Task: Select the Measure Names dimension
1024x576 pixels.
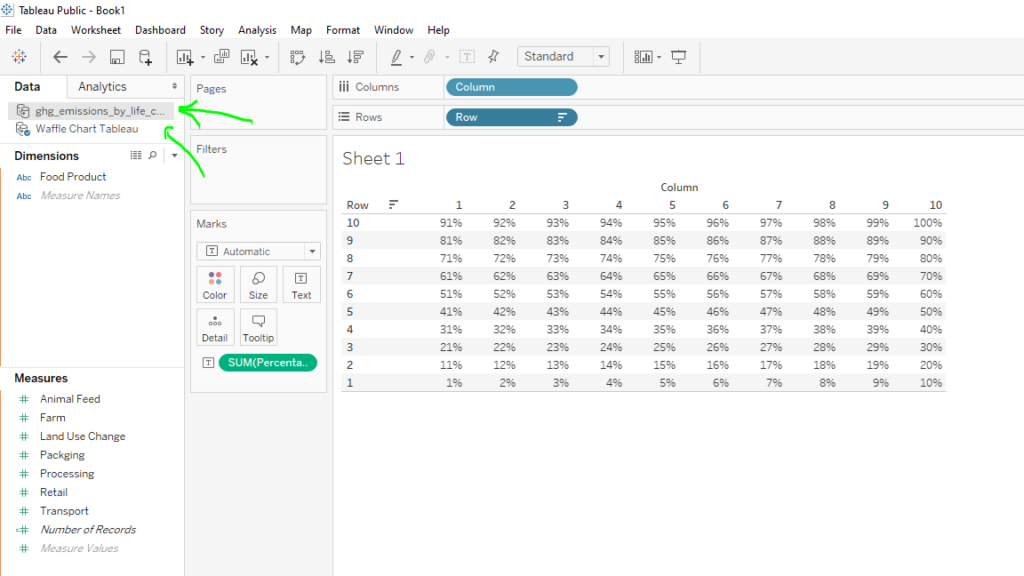Action: pos(80,195)
